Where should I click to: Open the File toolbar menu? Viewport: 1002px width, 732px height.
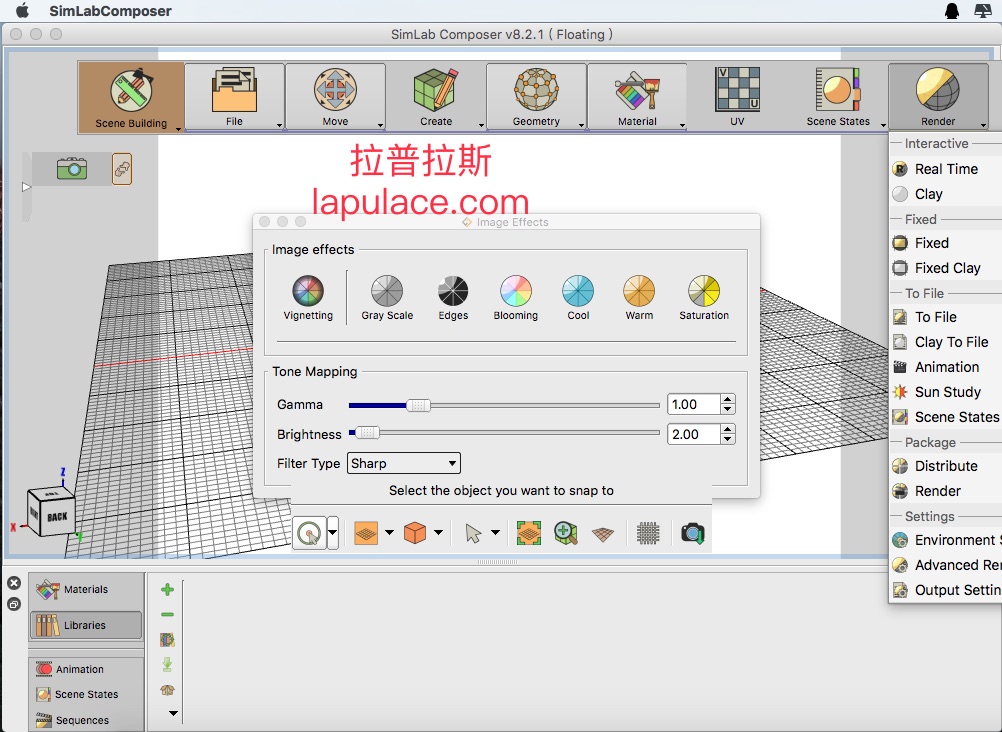coord(234,97)
